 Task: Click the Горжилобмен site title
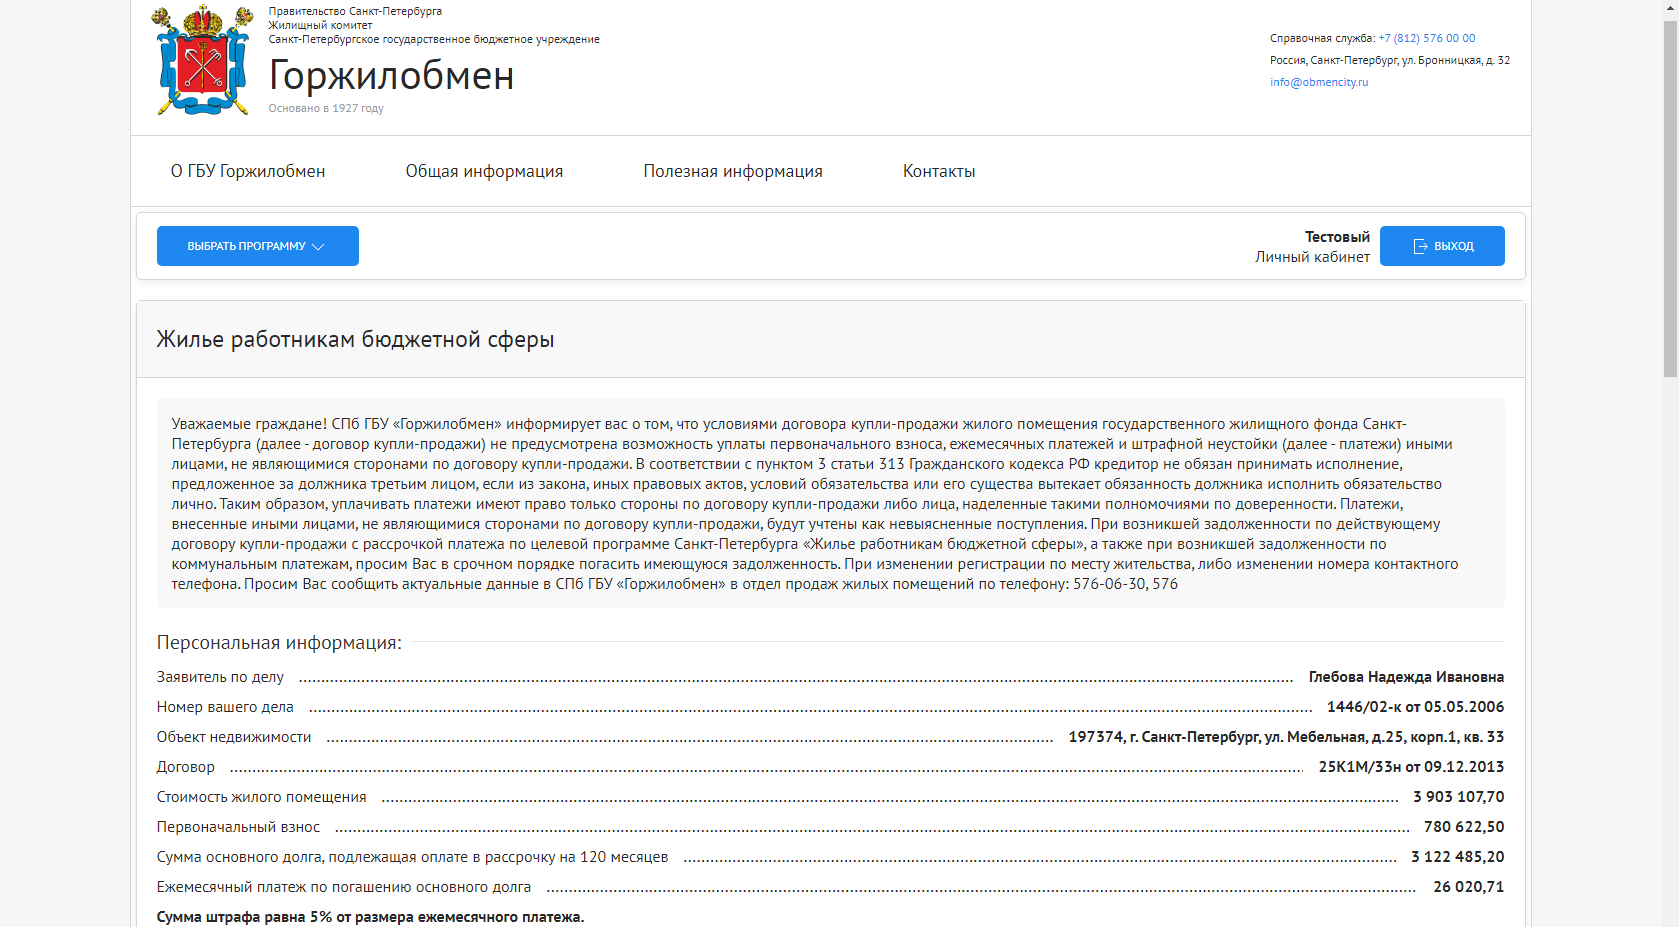pyautogui.click(x=391, y=76)
